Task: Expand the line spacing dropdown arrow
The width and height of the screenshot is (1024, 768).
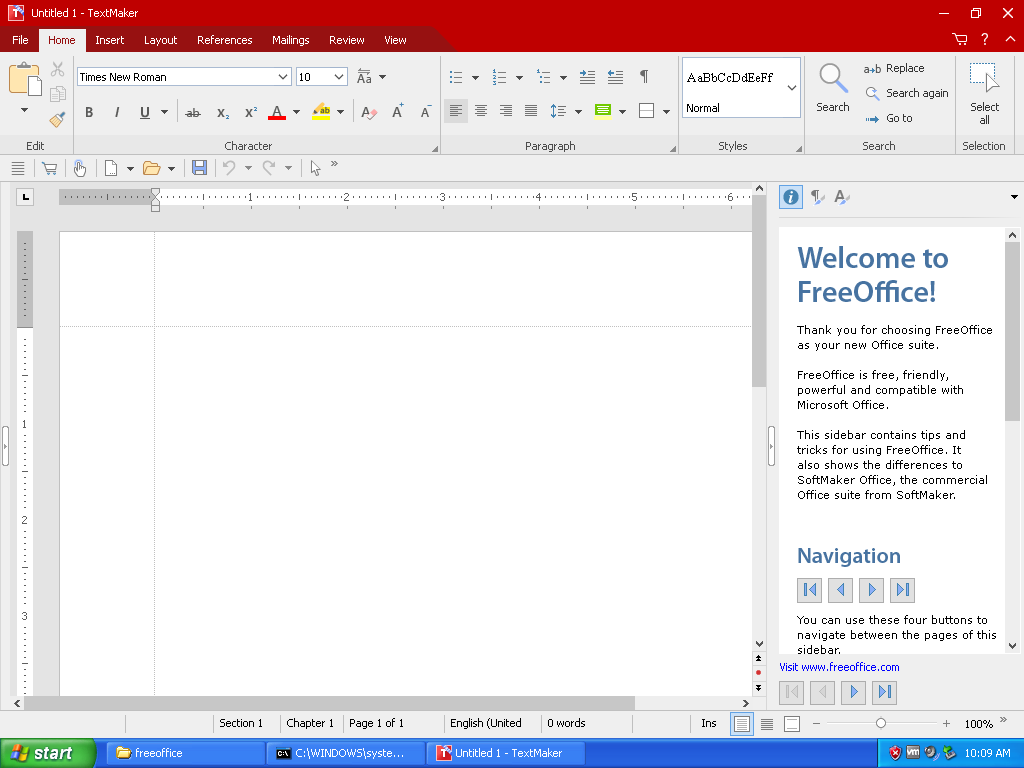Action: point(578,112)
